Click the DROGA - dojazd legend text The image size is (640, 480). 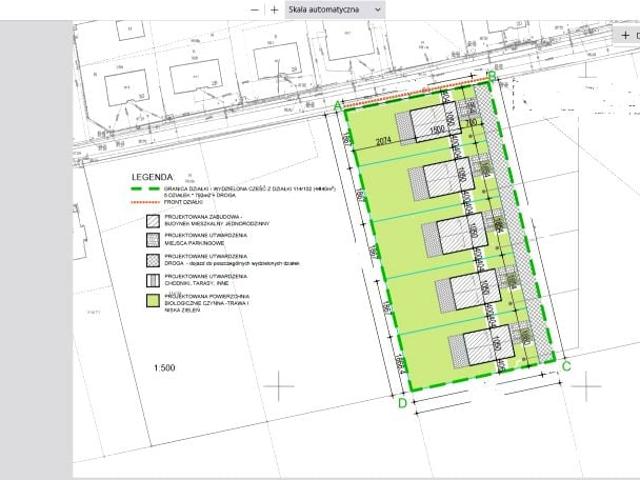(x=232, y=263)
